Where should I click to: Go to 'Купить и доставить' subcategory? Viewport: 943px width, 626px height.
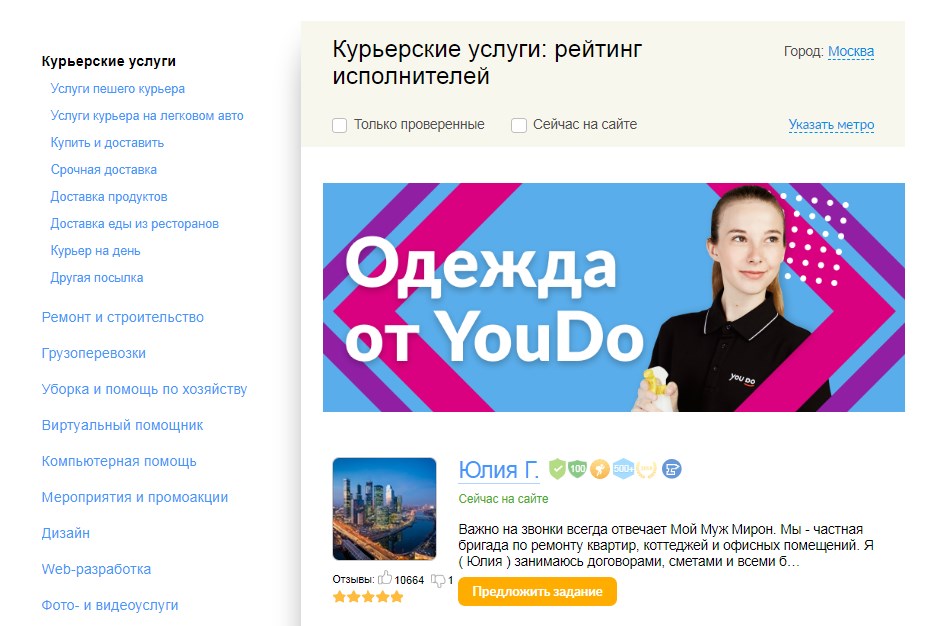107,143
